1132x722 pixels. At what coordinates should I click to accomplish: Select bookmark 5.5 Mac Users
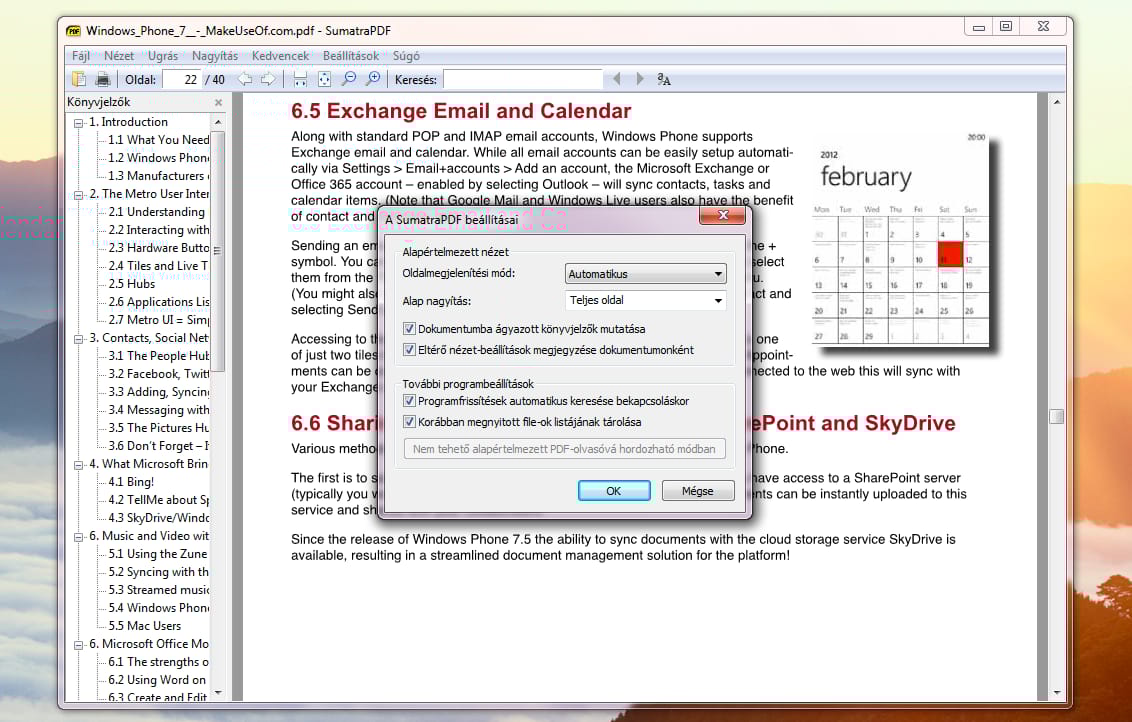tap(145, 626)
